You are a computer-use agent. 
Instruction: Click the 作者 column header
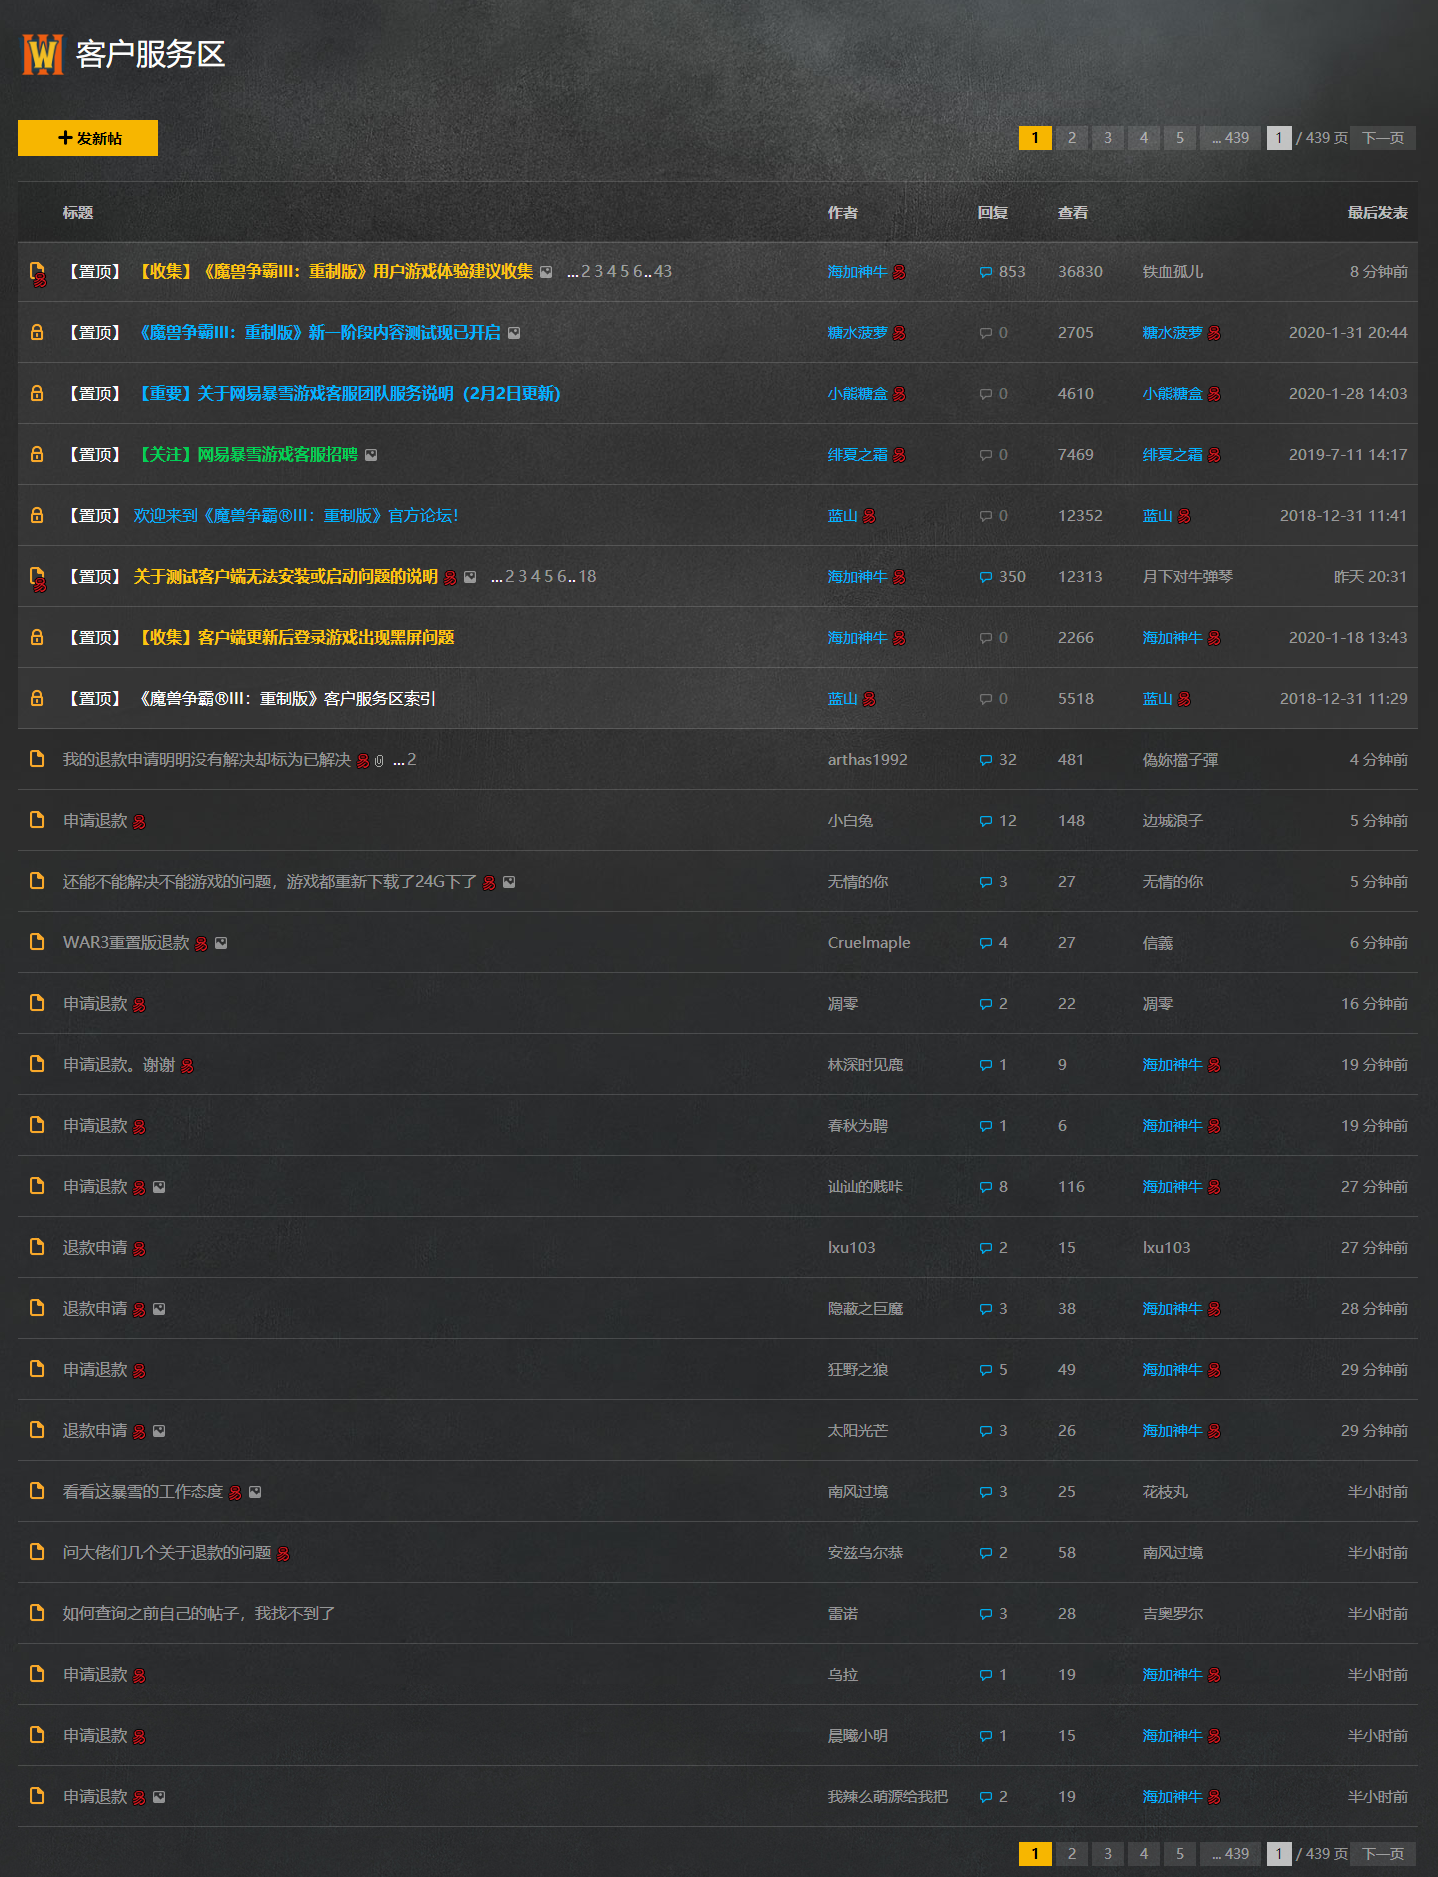[843, 213]
